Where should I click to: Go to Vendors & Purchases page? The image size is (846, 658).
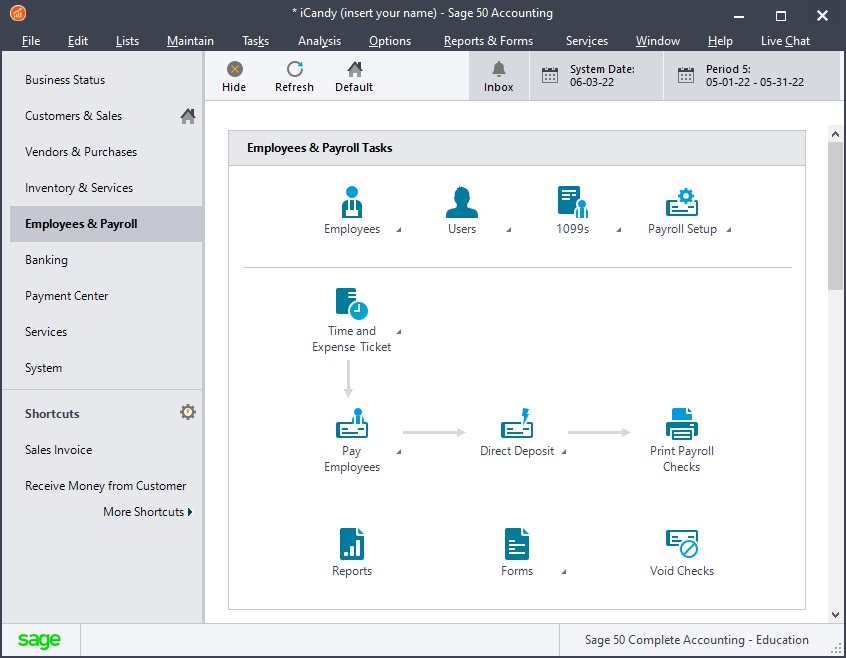tap(106, 152)
